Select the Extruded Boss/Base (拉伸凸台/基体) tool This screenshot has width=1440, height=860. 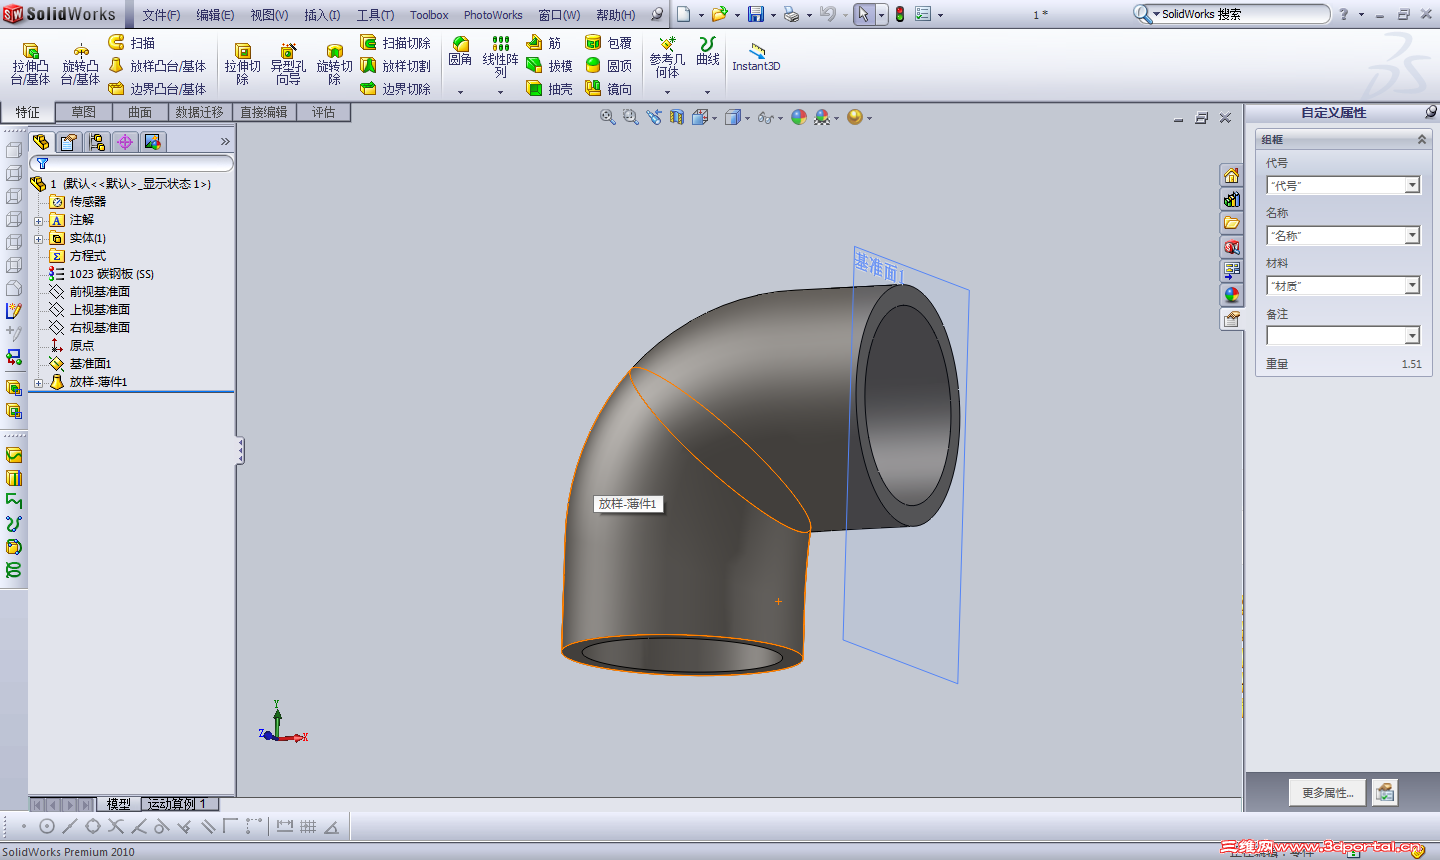(x=30, y=64)
